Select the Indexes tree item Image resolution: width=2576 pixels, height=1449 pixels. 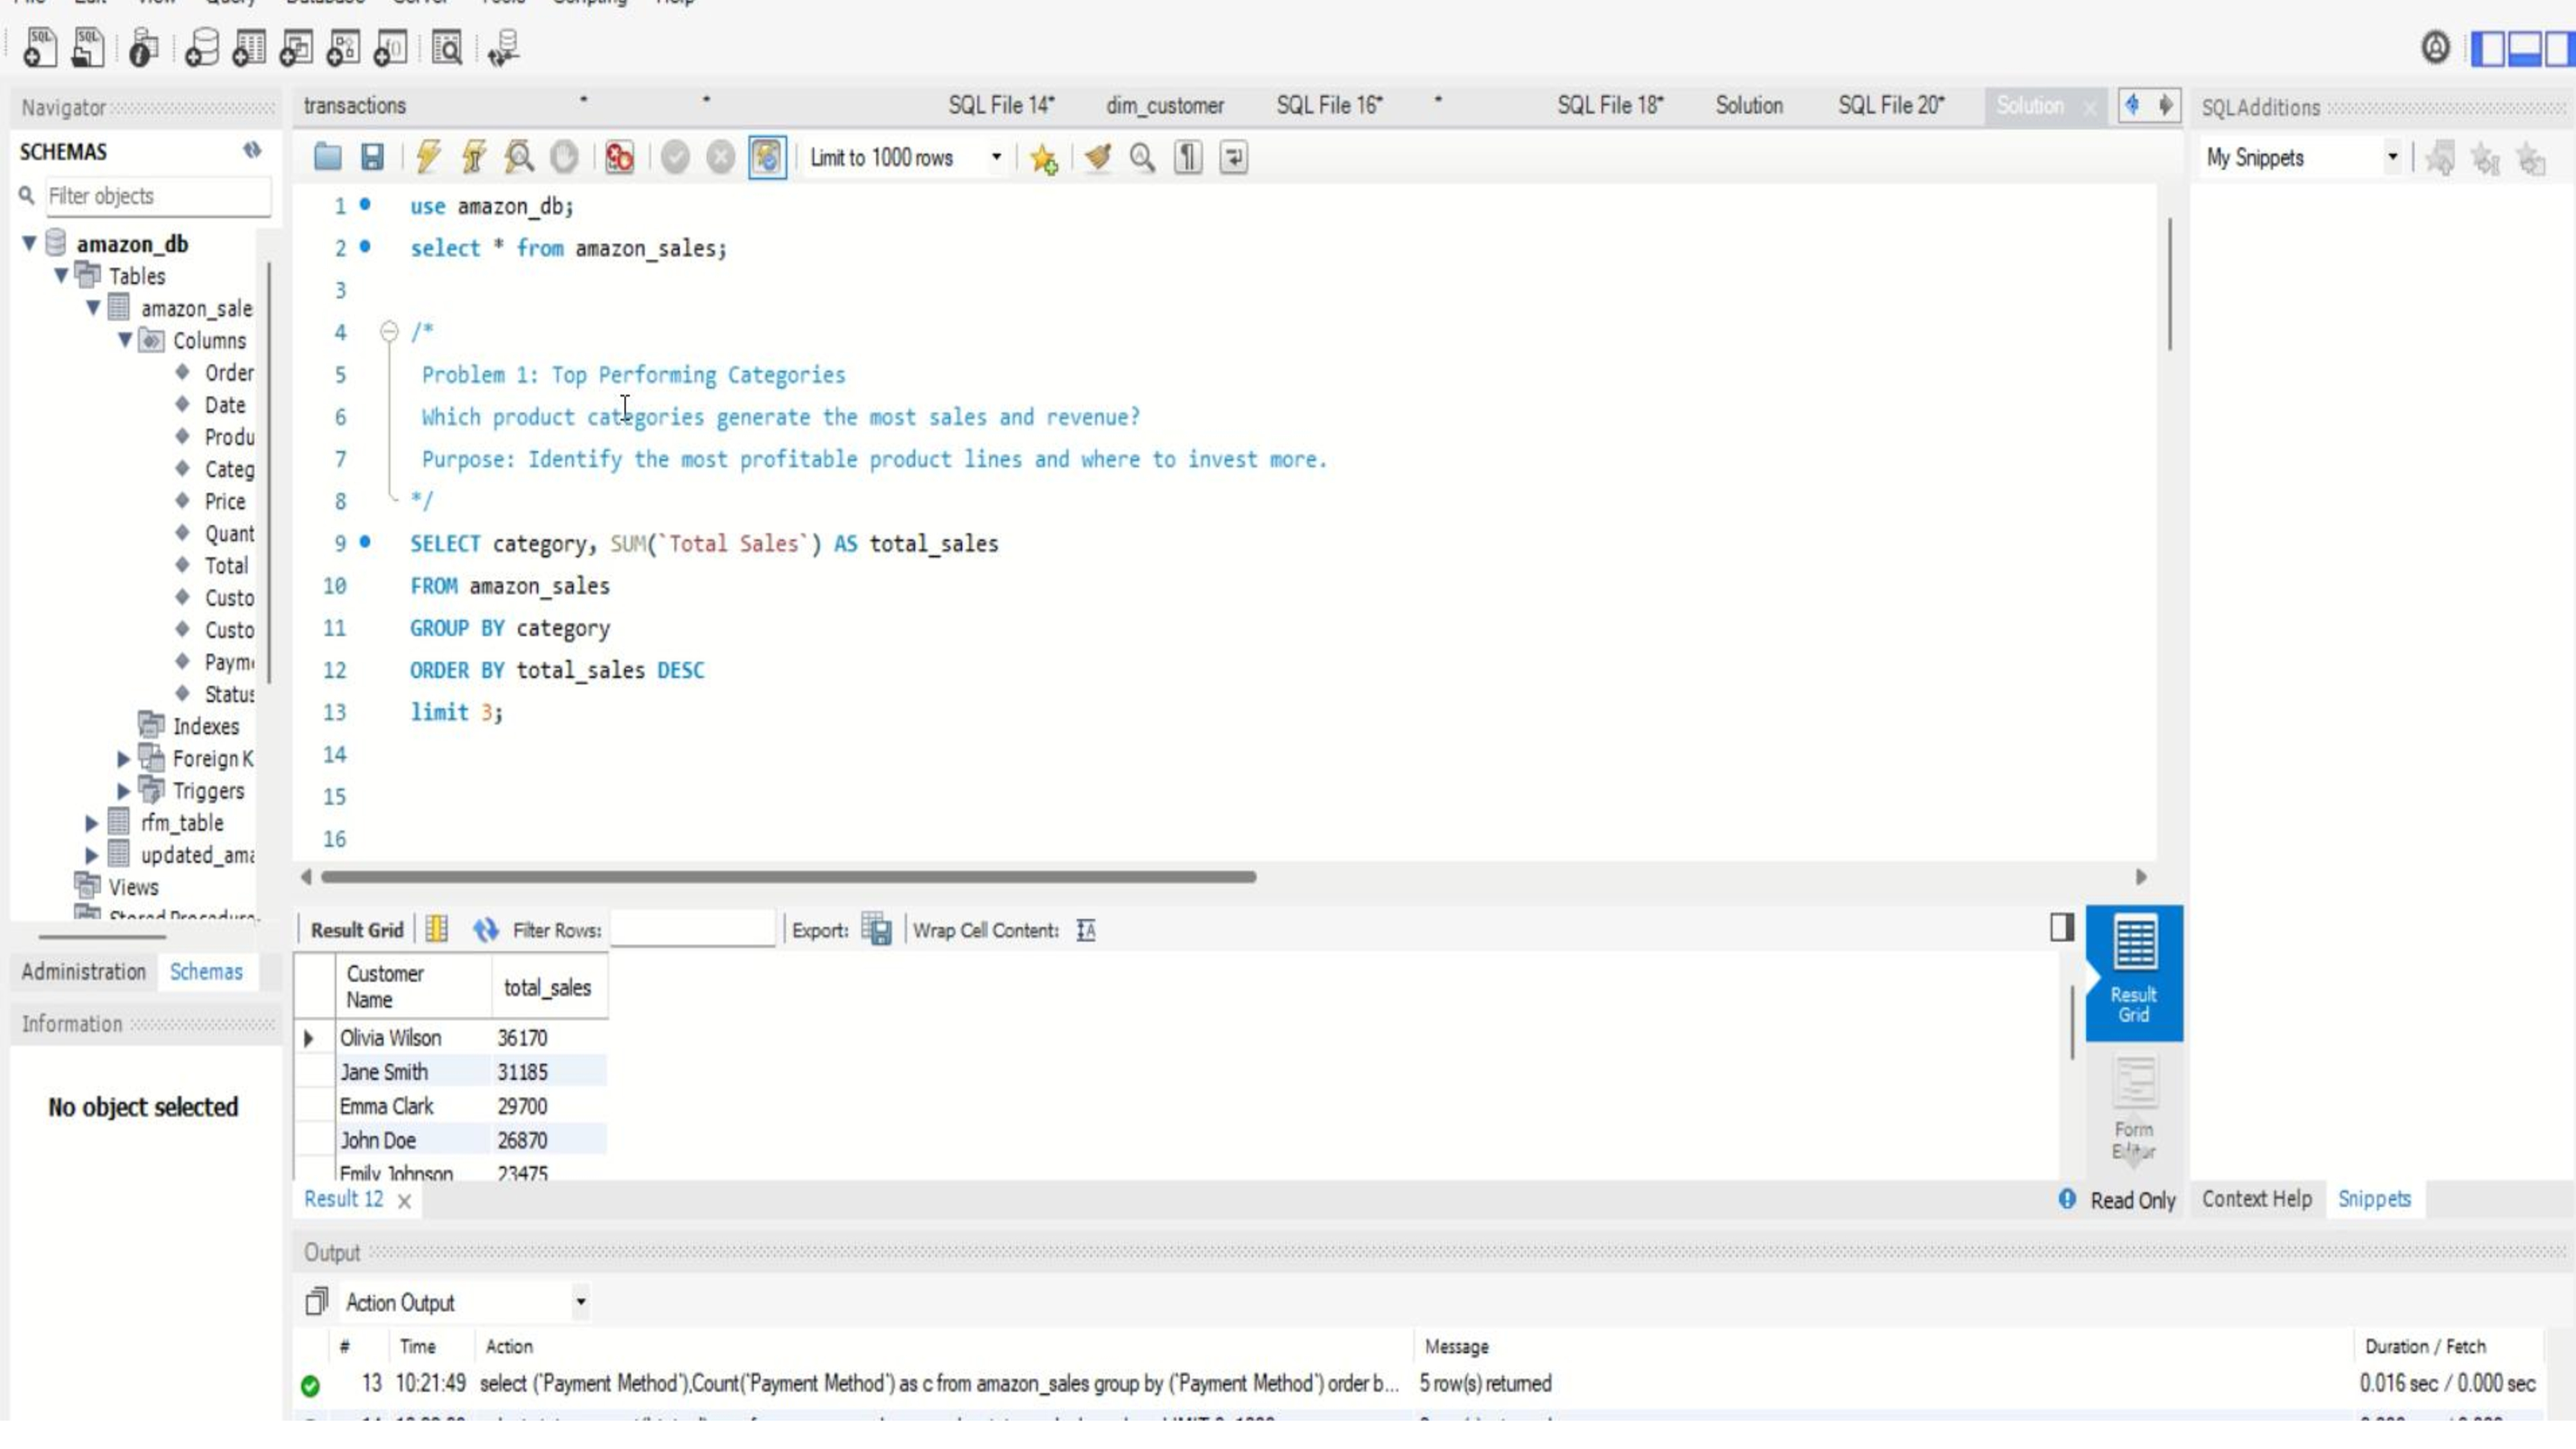205,726
